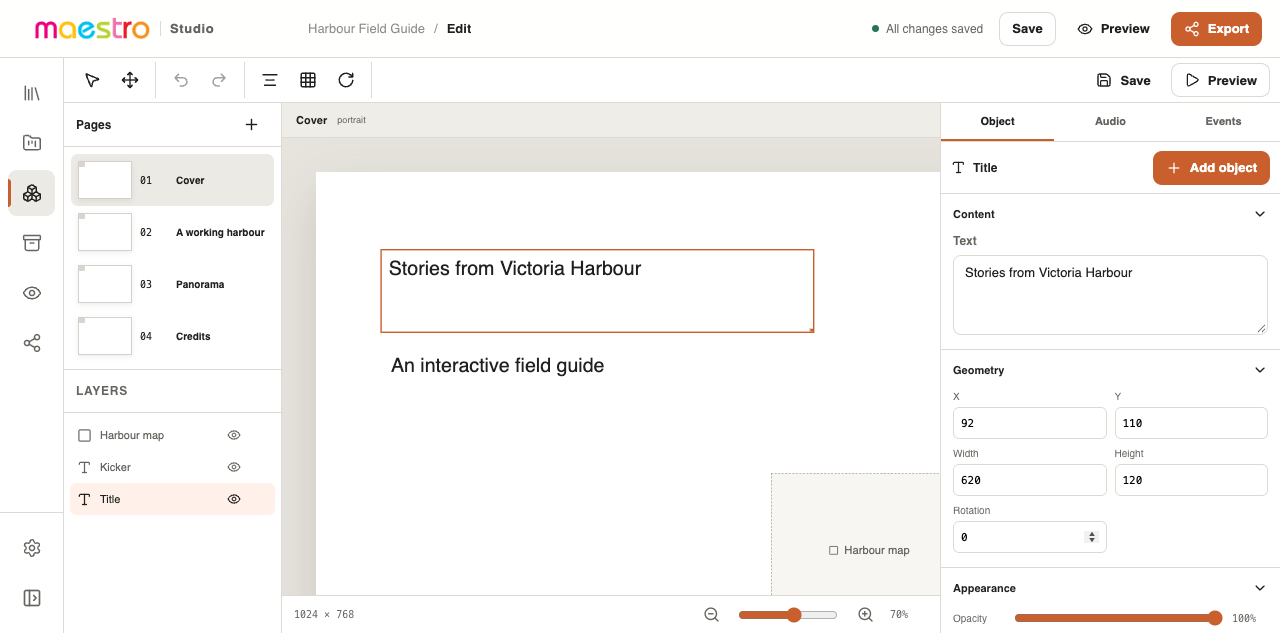The image size is (1280, 633).
Task: Hide the Harbour map layer
Action: [234, 435]
